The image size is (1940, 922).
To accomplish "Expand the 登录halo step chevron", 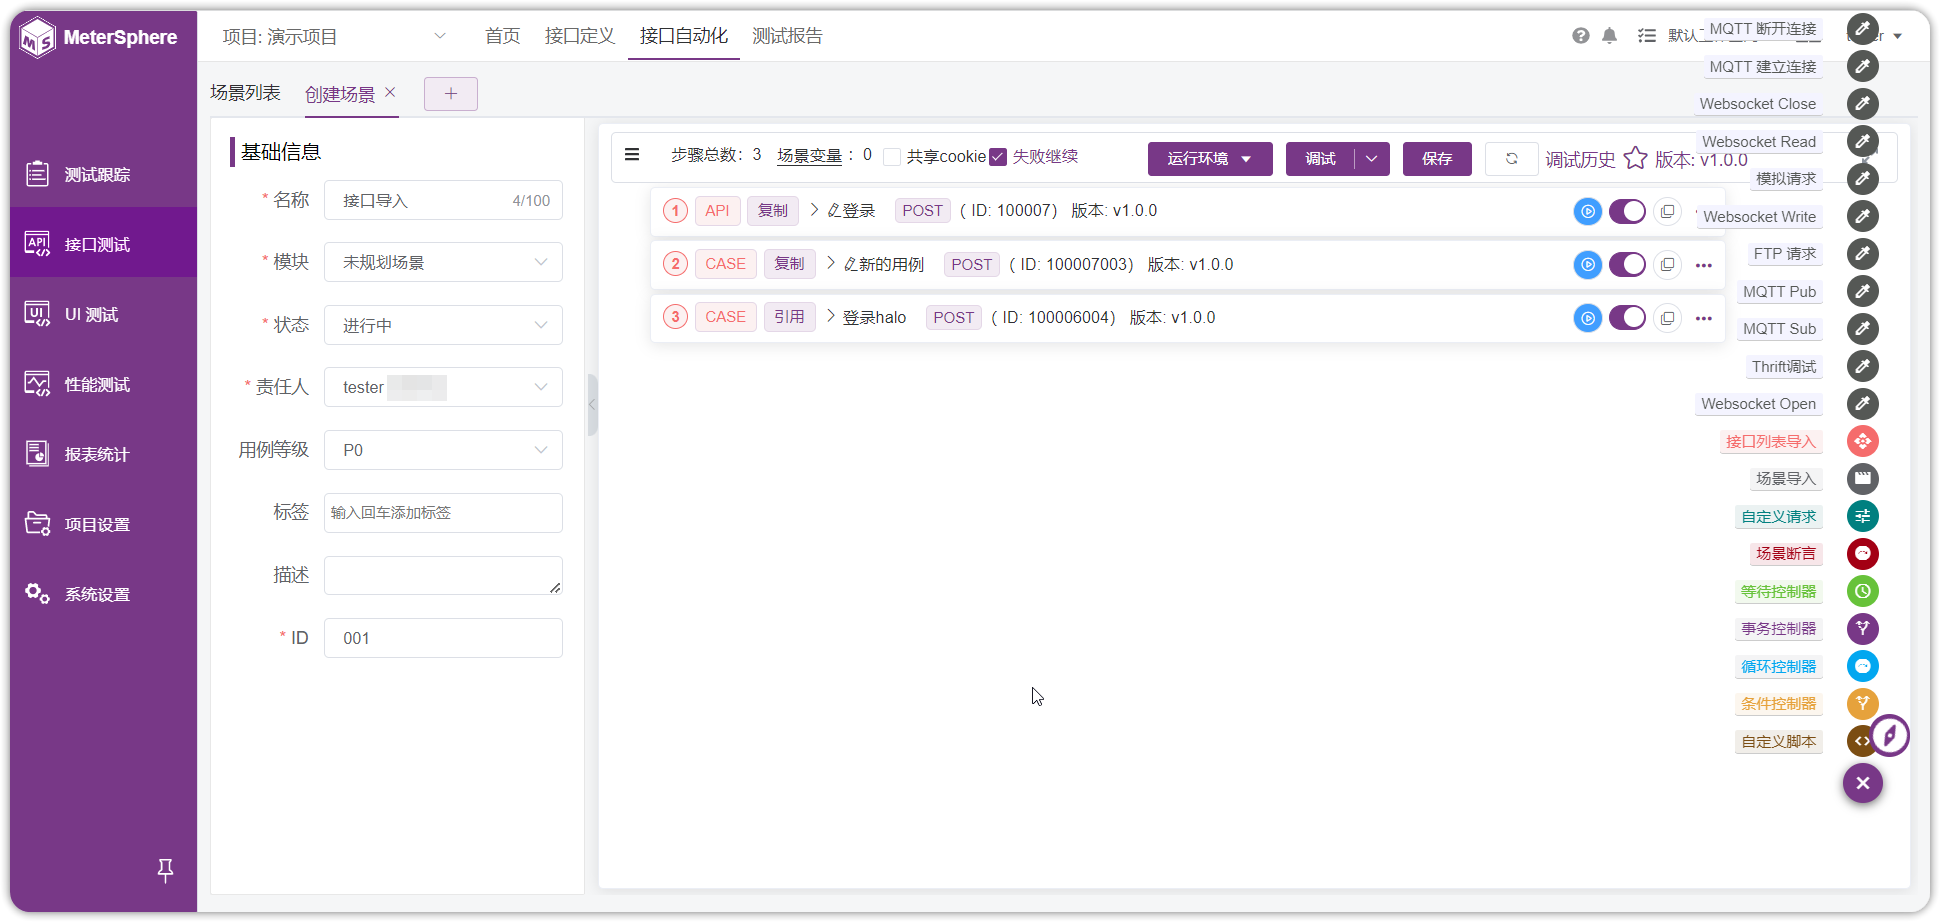I will coord(830,317).
